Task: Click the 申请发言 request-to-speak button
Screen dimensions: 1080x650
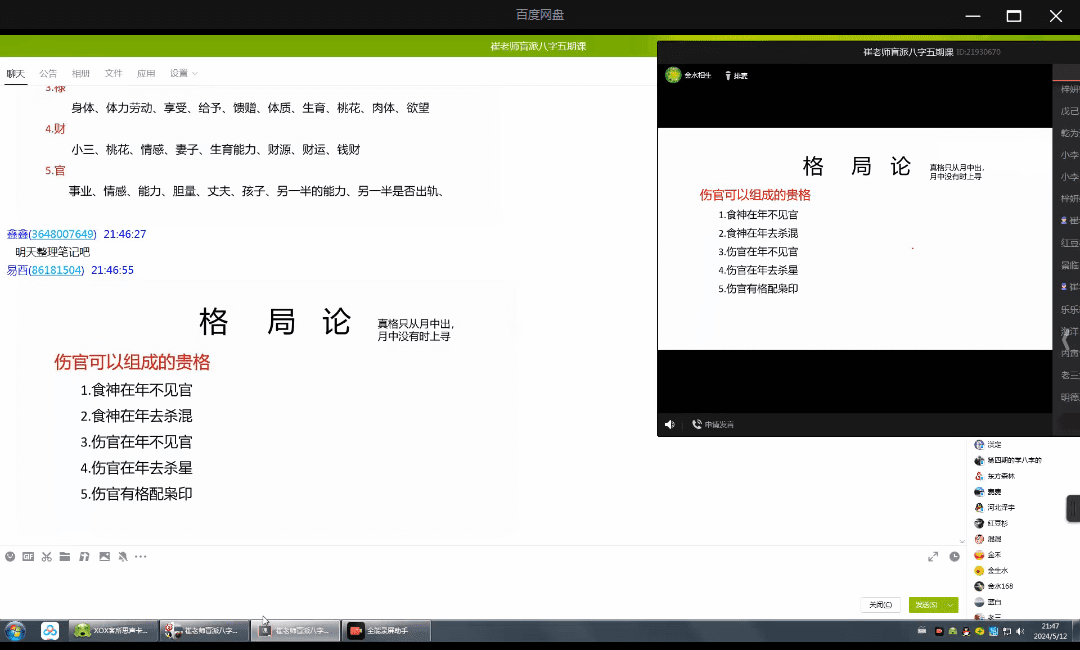Action: tap(713, 425)
